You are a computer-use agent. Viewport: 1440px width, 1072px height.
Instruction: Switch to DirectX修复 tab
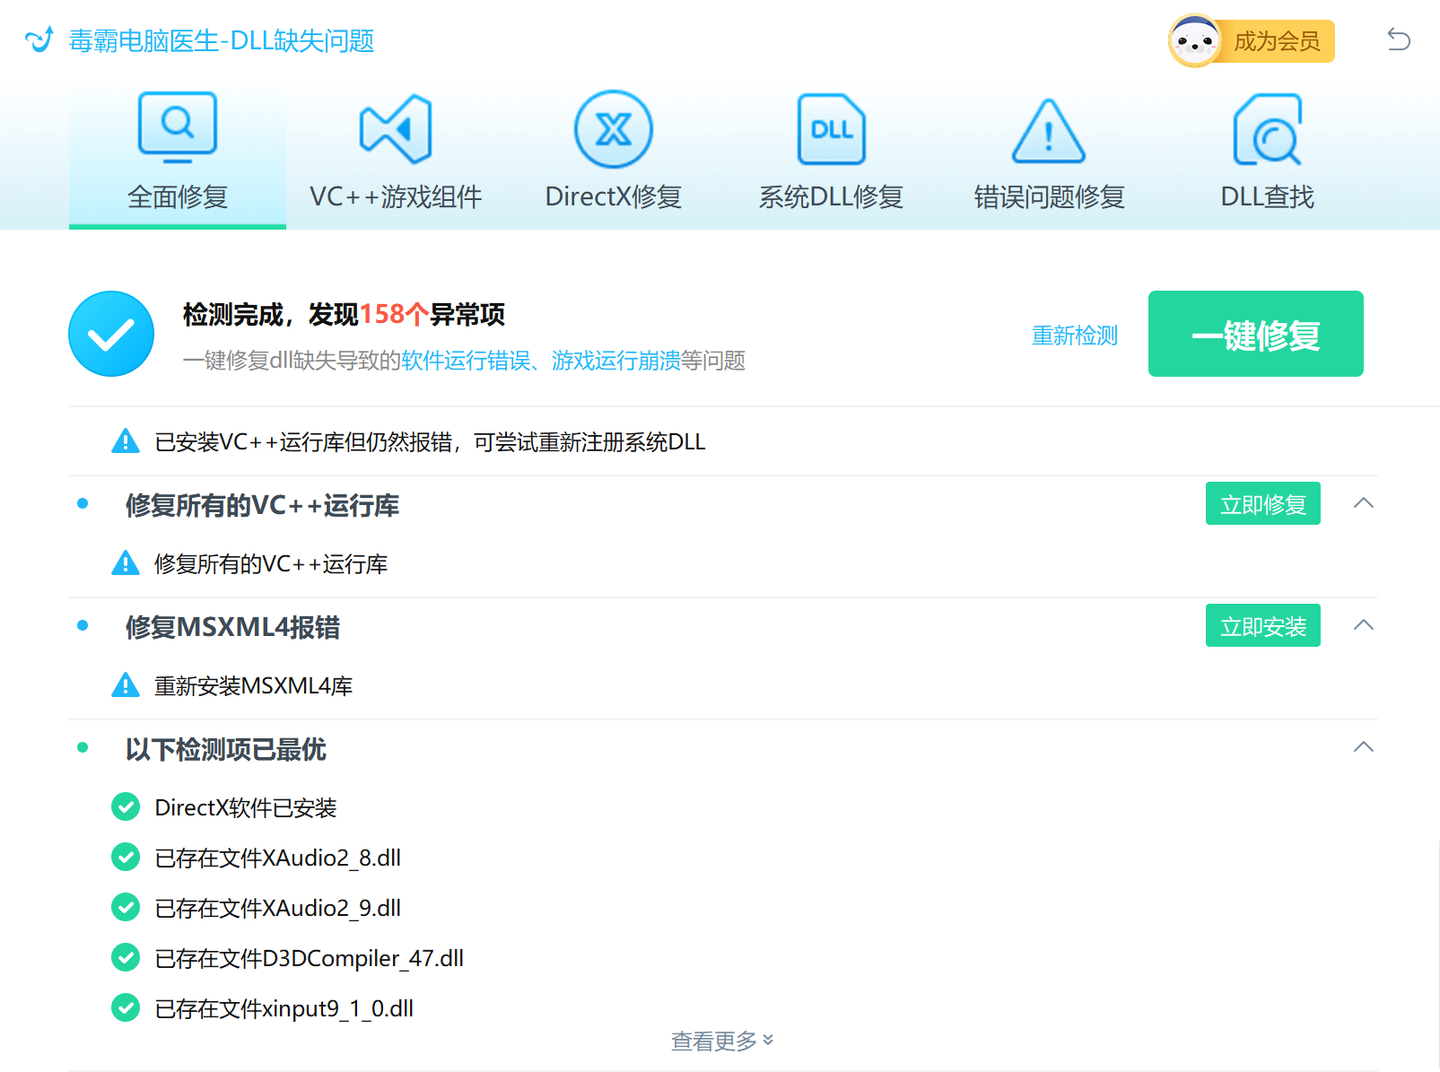pos(613,157)
